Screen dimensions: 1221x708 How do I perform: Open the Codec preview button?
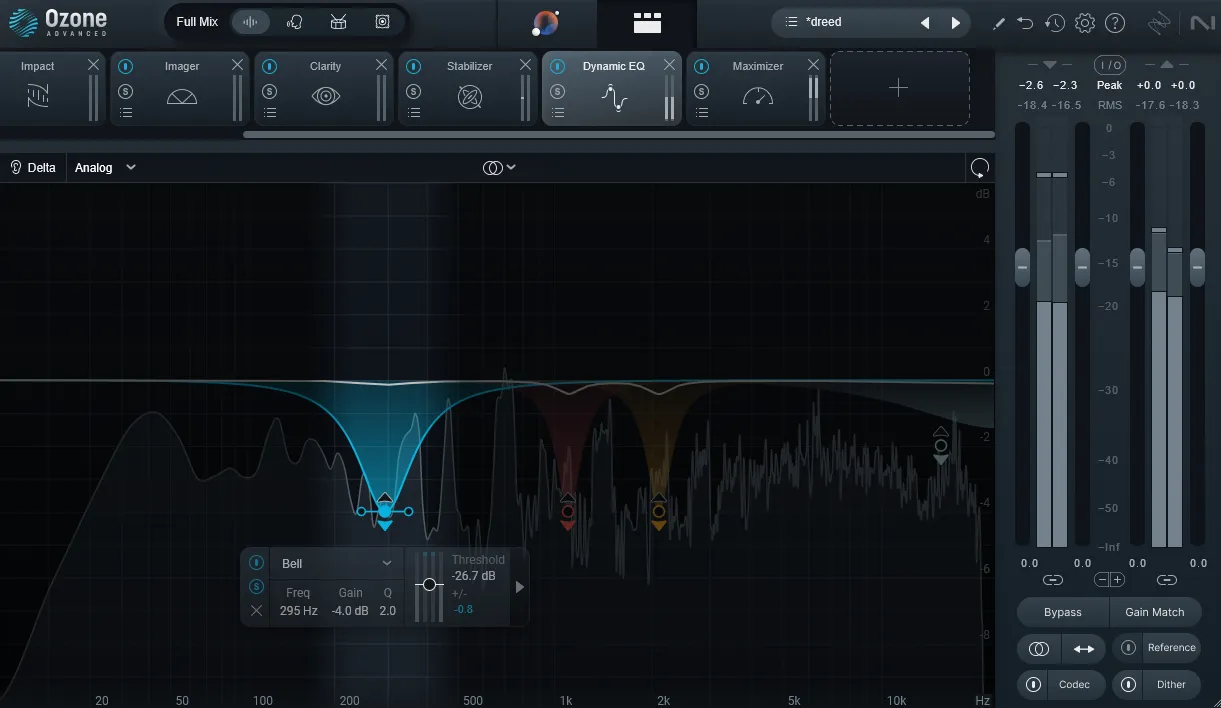pyautogui.click(x=1074, y=685)
